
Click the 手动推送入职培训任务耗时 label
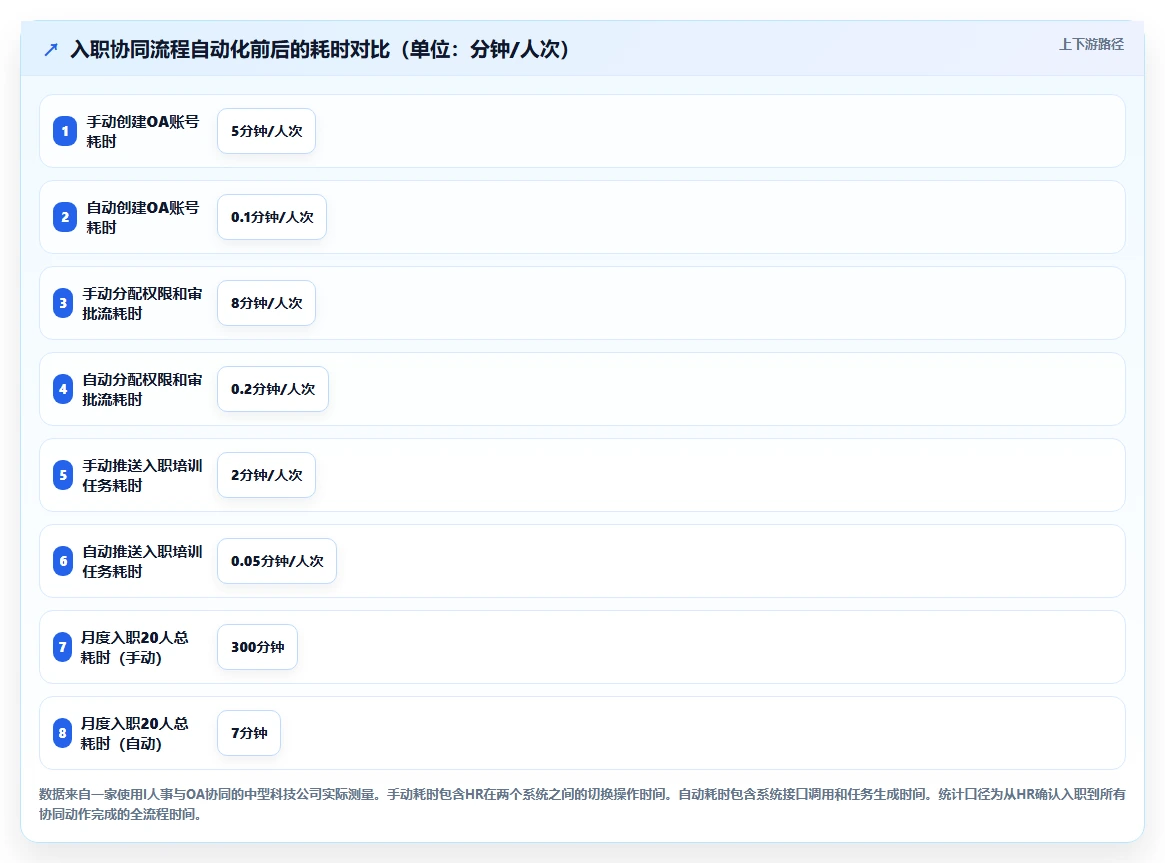click(142, 476)
